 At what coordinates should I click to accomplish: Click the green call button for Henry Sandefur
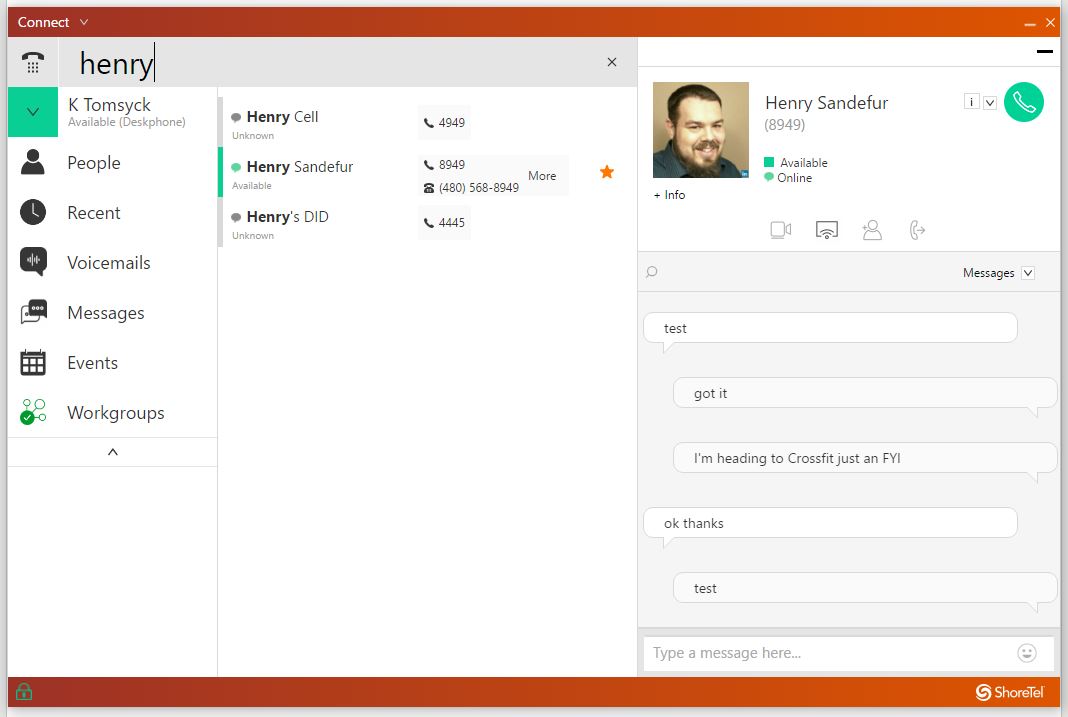(1023, 102)
